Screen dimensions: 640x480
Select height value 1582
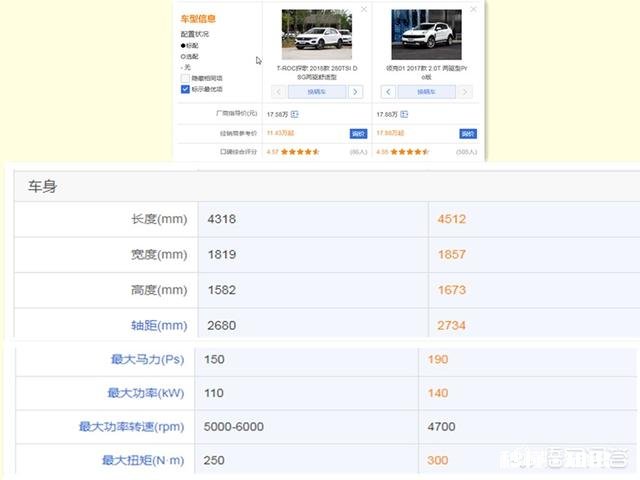[222, 290]
